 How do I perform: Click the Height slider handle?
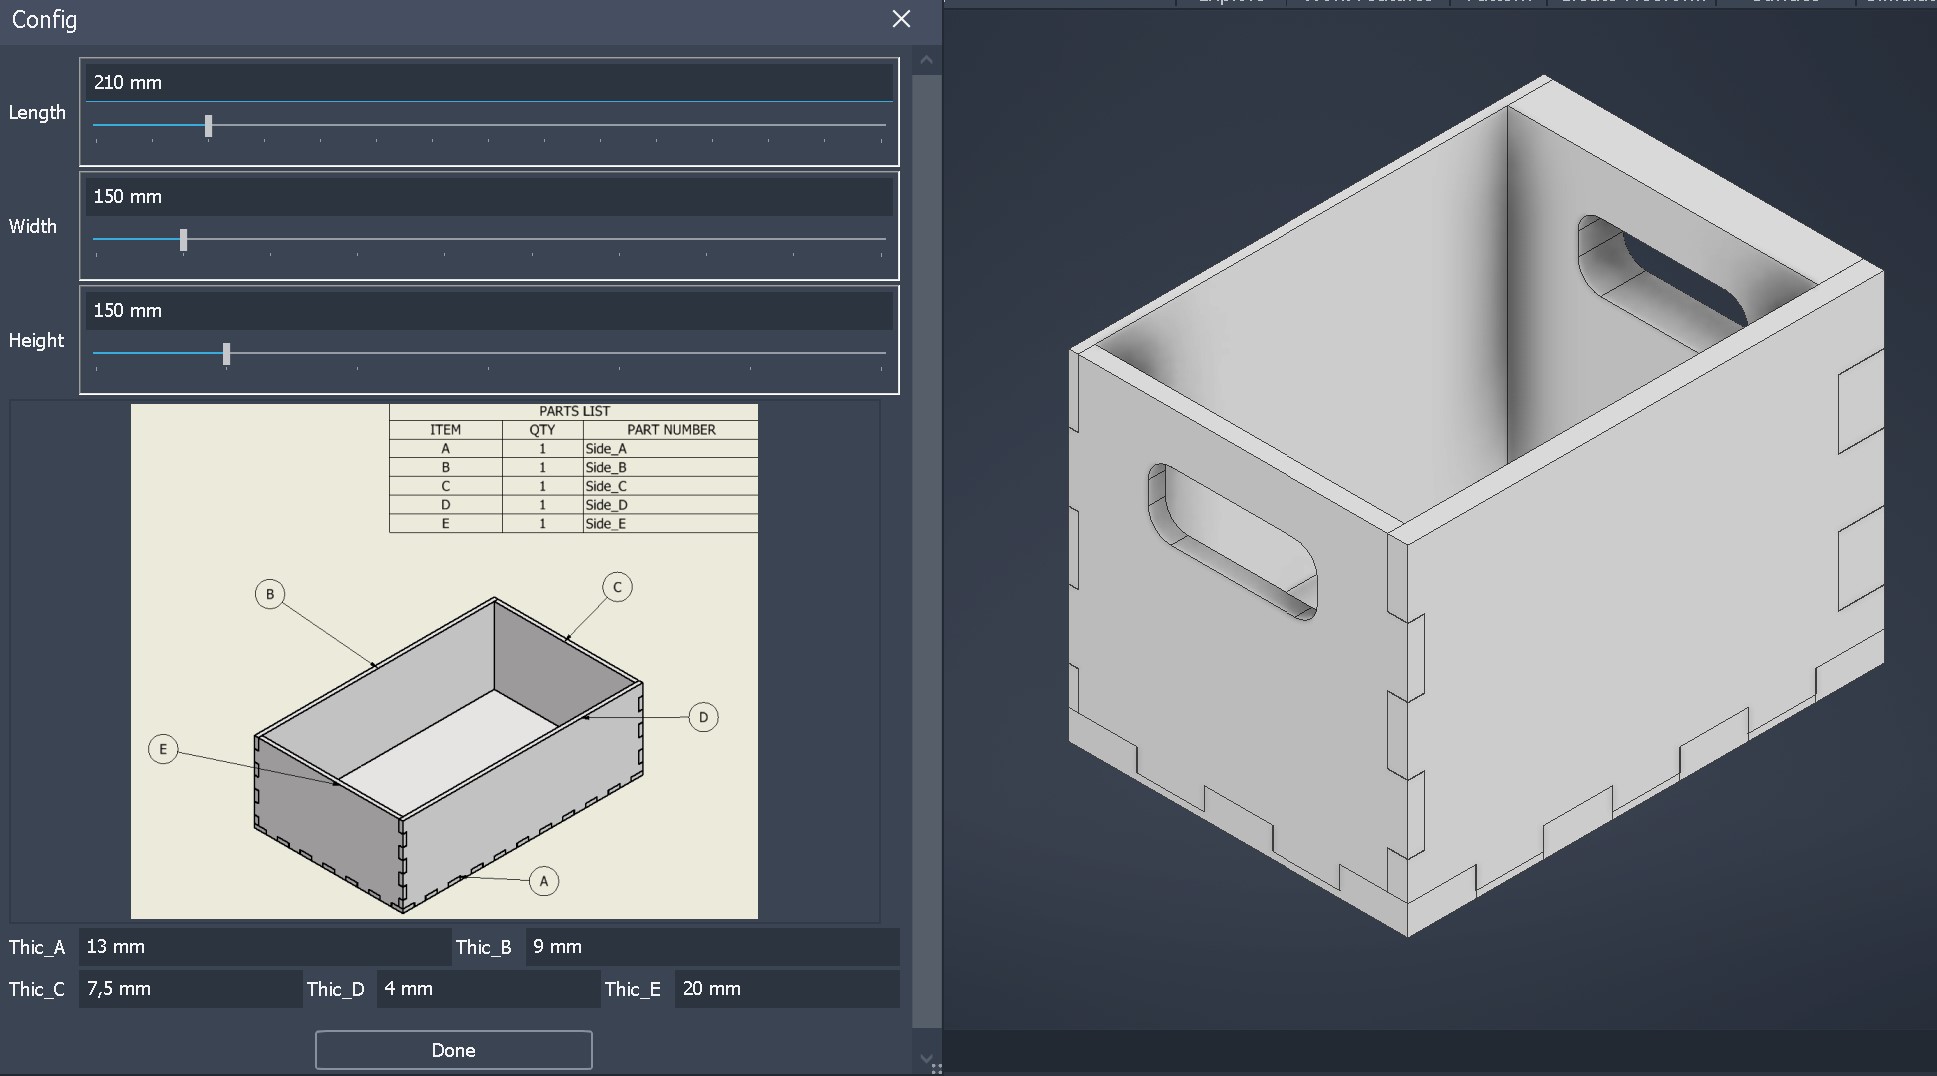click(x=226, y=353)
